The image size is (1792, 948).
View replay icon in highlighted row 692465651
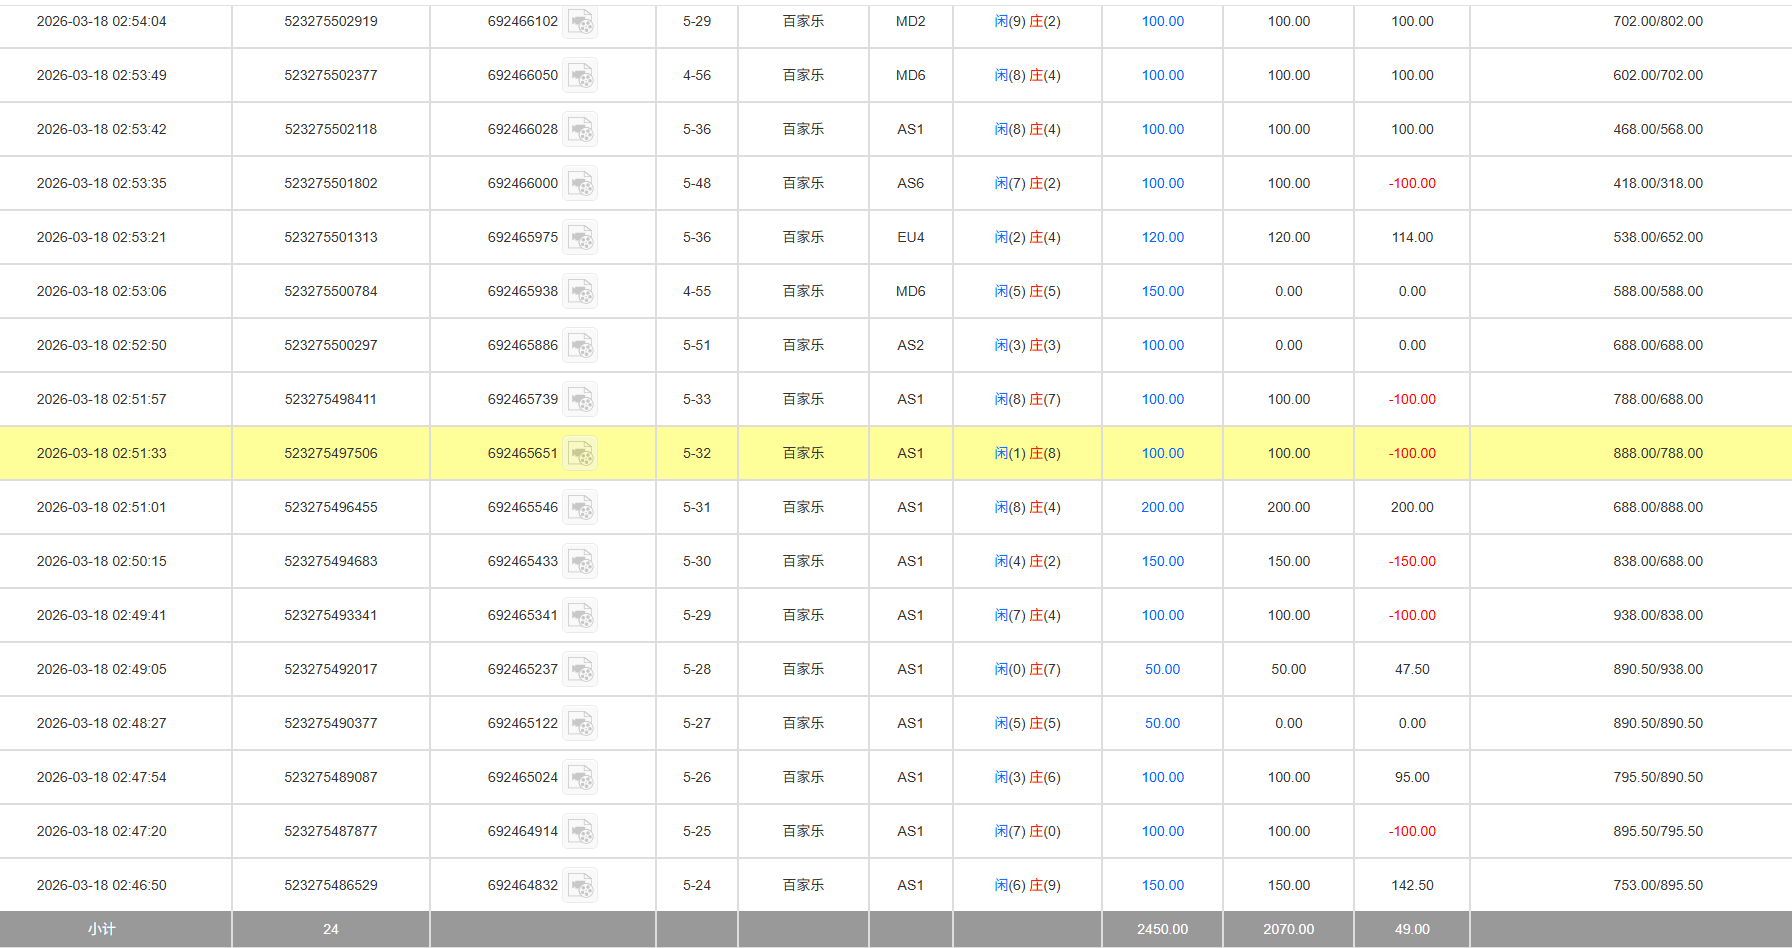click(580, 454)
